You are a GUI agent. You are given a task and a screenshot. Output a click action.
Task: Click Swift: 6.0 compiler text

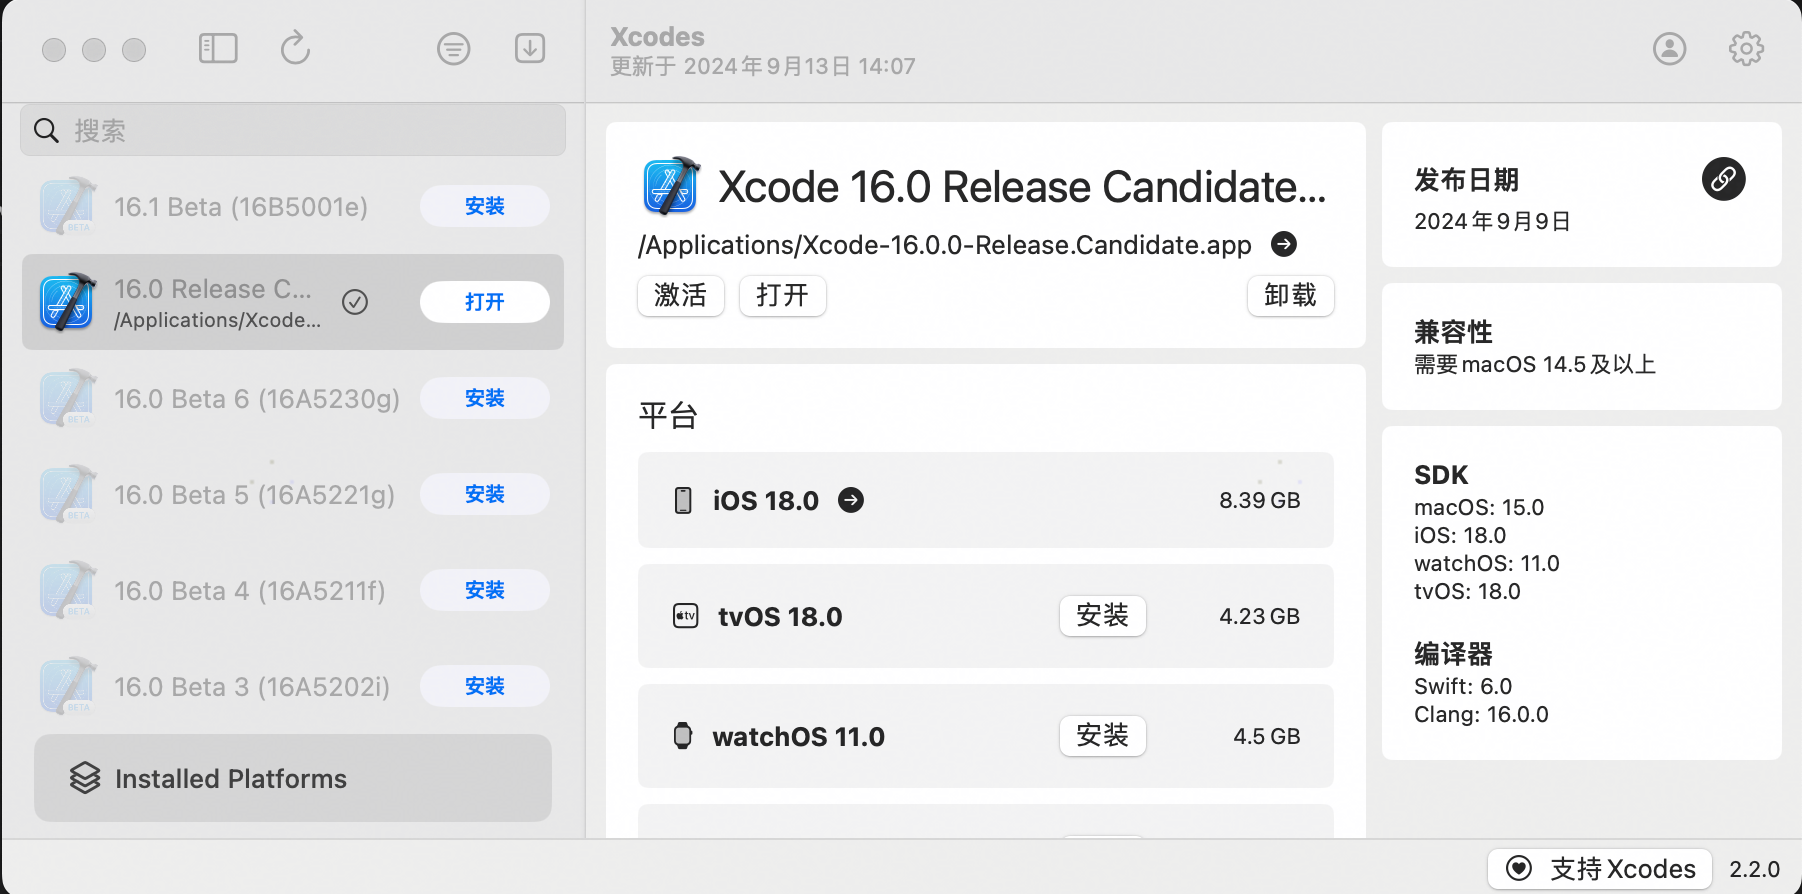1463,686
